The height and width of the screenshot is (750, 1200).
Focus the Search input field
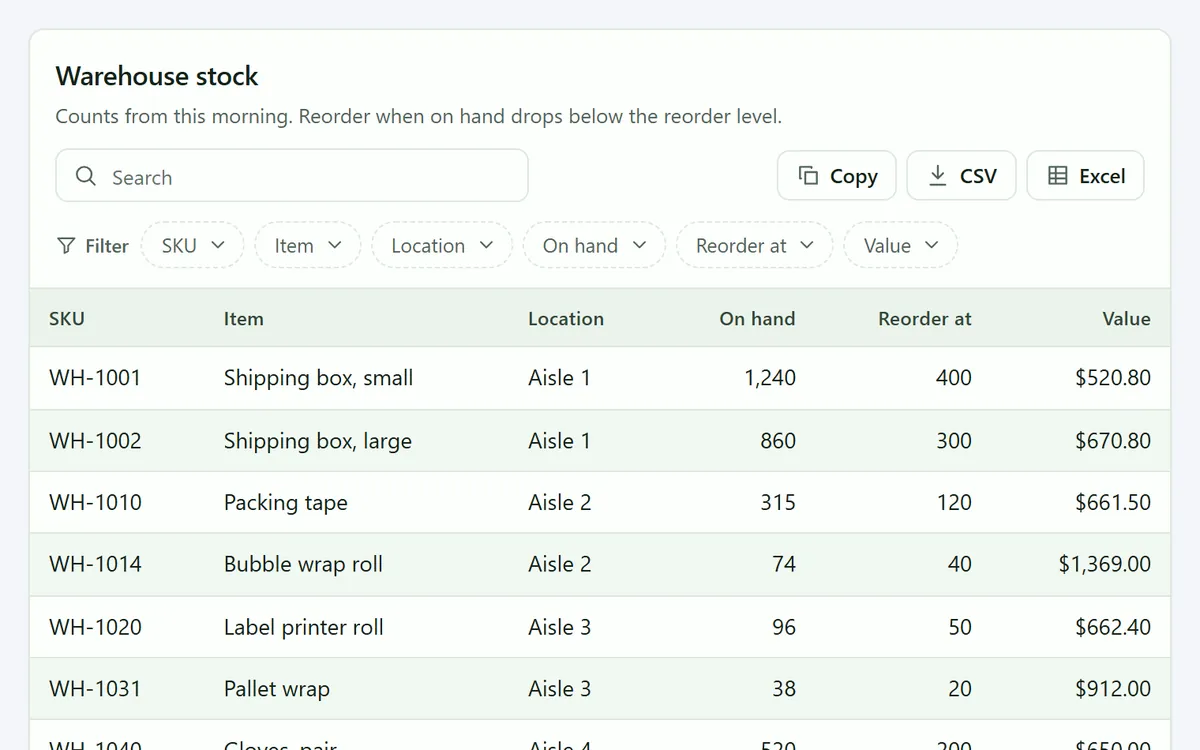292,176
